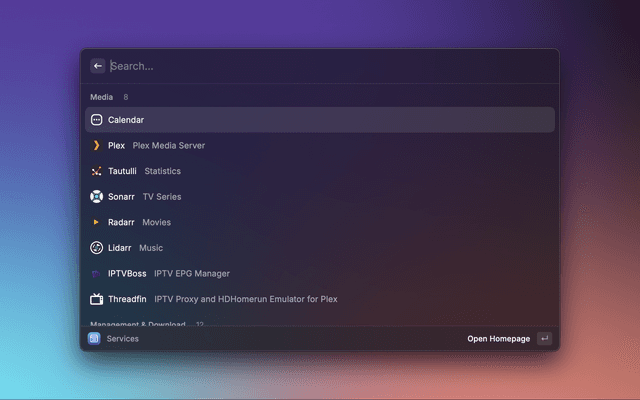Select the Sonarr TV Series entry

tap(320, 197)
